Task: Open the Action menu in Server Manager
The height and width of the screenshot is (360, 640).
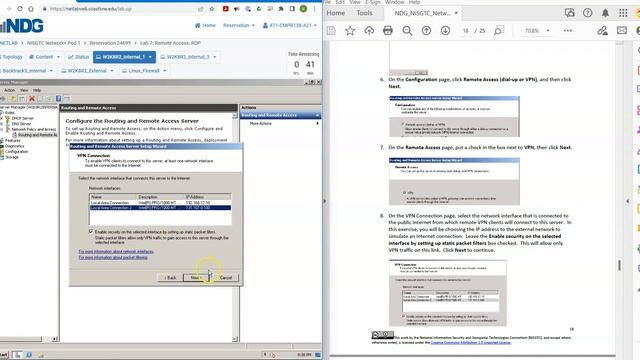Action: pyautogui.click(x=9, y=90)
